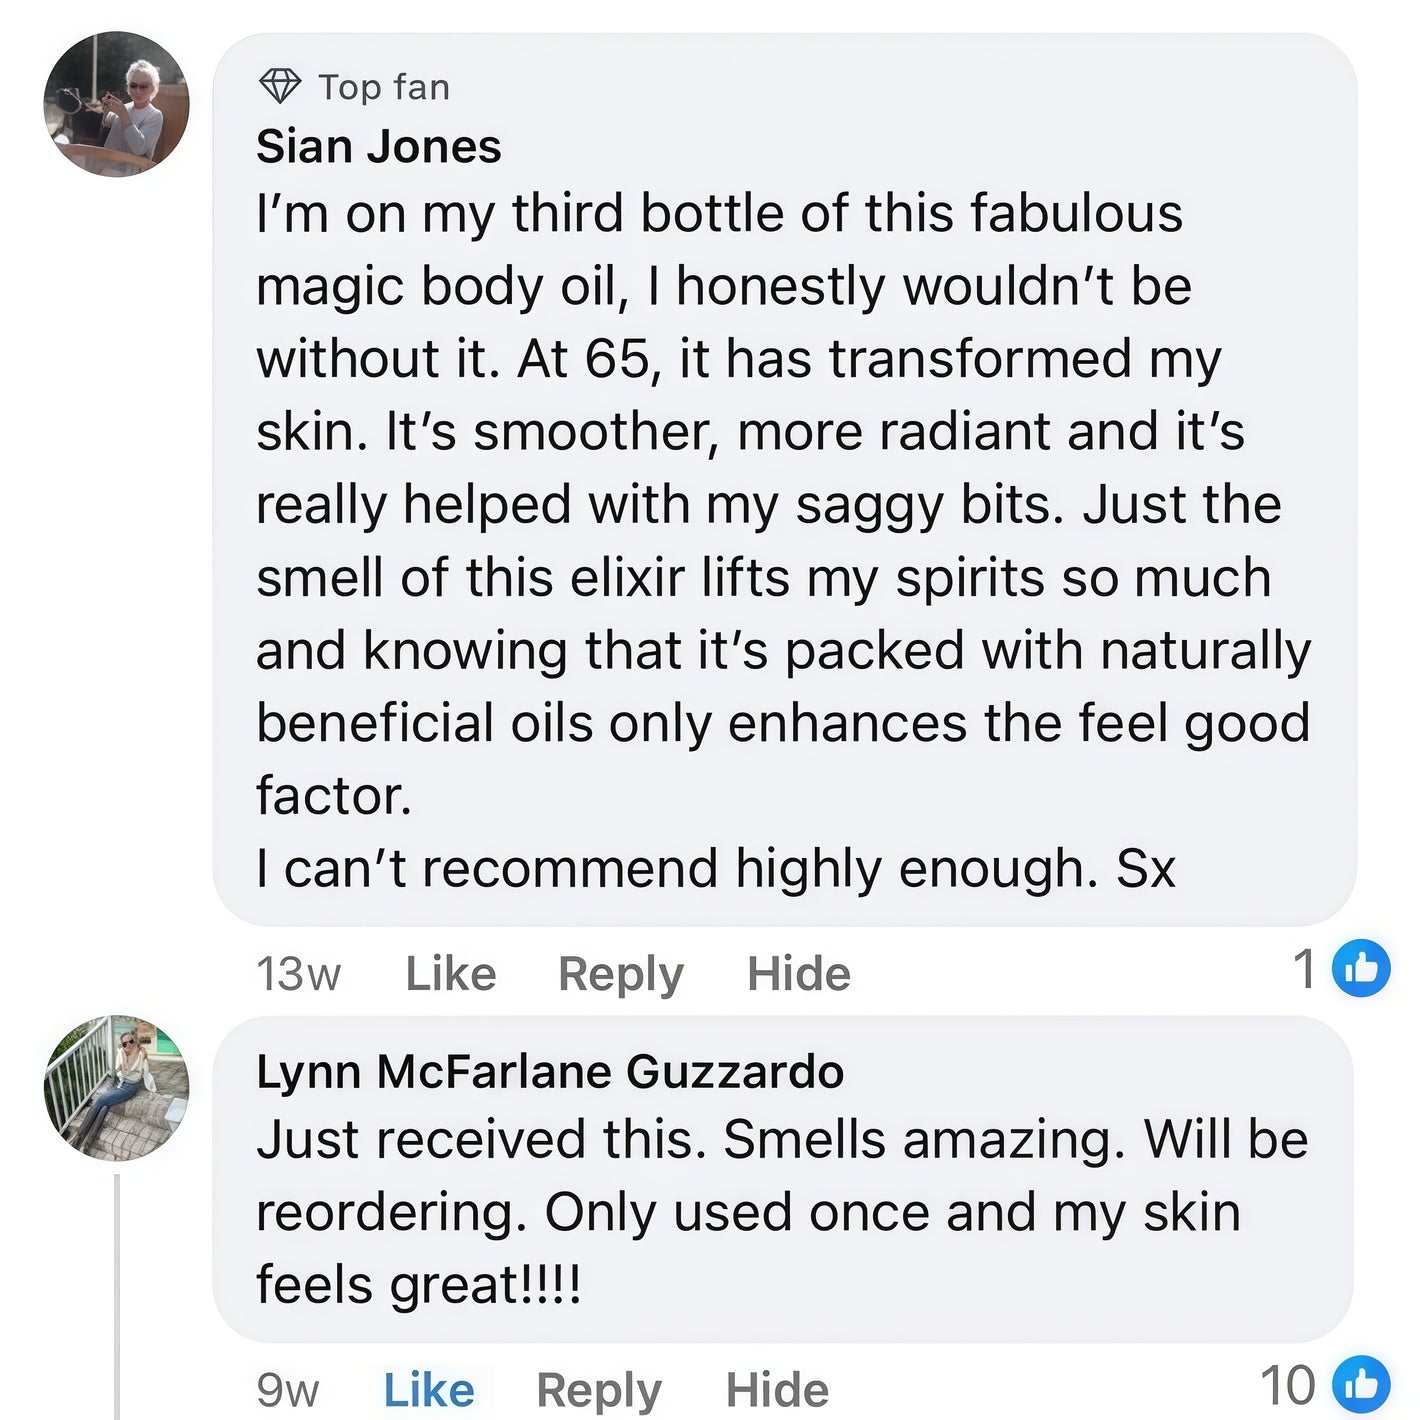Click the blue thumbs-up icon on Lynn's comment
Image resolution: width=1420 pixels, height=1420 pixels.
coord(1362,1385)
